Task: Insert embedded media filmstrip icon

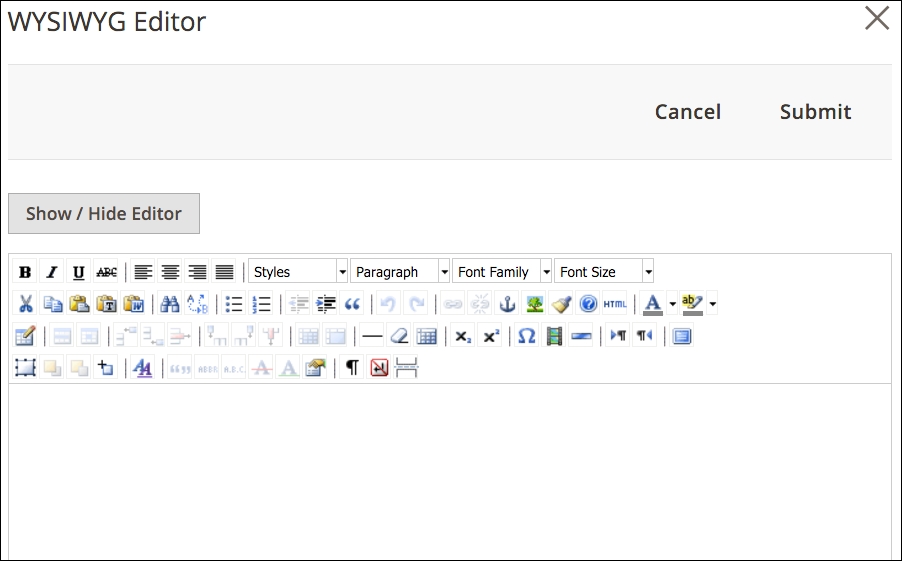Action: point(554,336)
